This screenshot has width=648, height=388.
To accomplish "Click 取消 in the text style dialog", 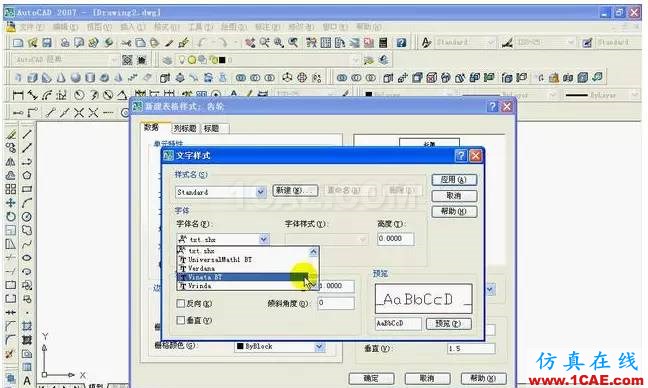I will [x=454, y=195].
